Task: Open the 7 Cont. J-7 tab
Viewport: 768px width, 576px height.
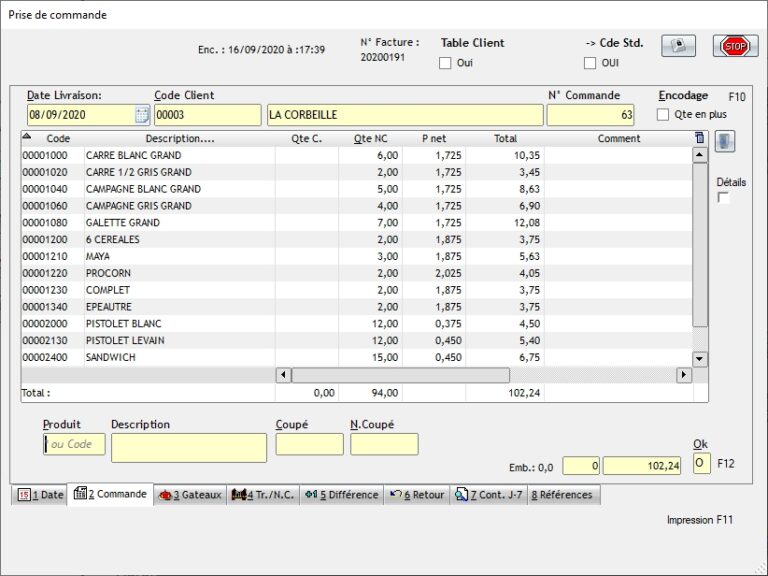Action: [487, 495]
